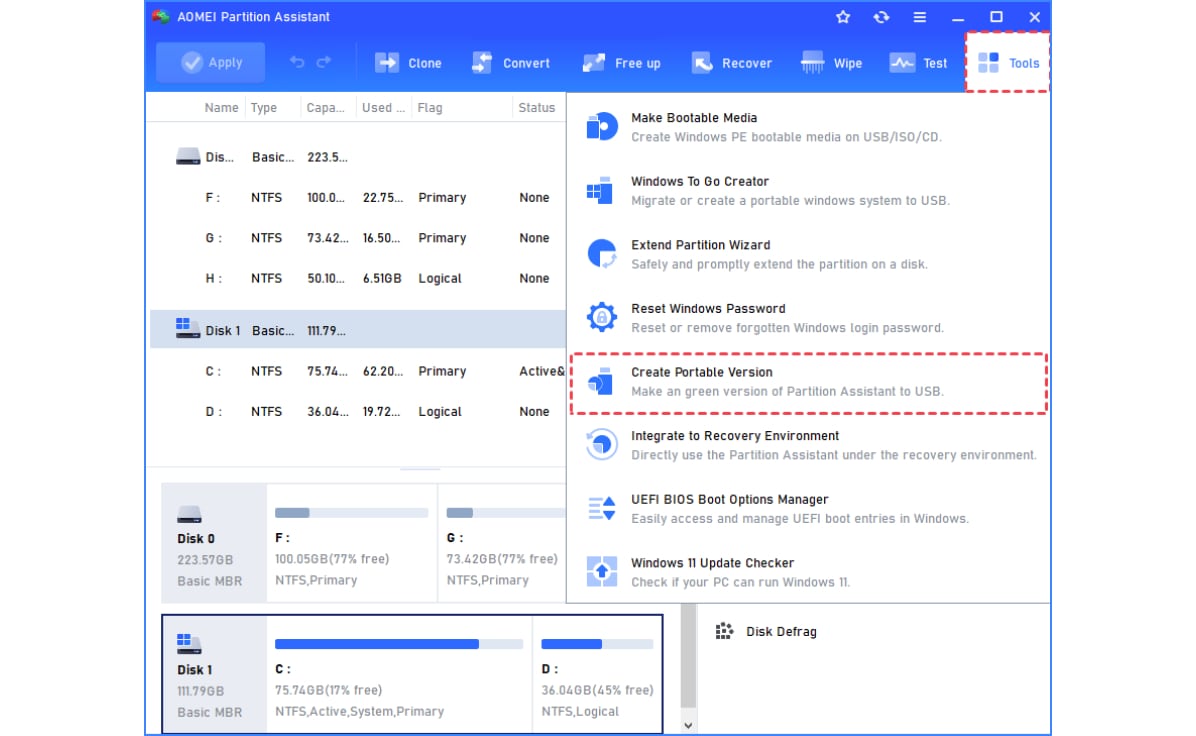1196x736 pixels.
Task: Click the Disk 1 Windows drive icon in list
Action: [188, 329]
